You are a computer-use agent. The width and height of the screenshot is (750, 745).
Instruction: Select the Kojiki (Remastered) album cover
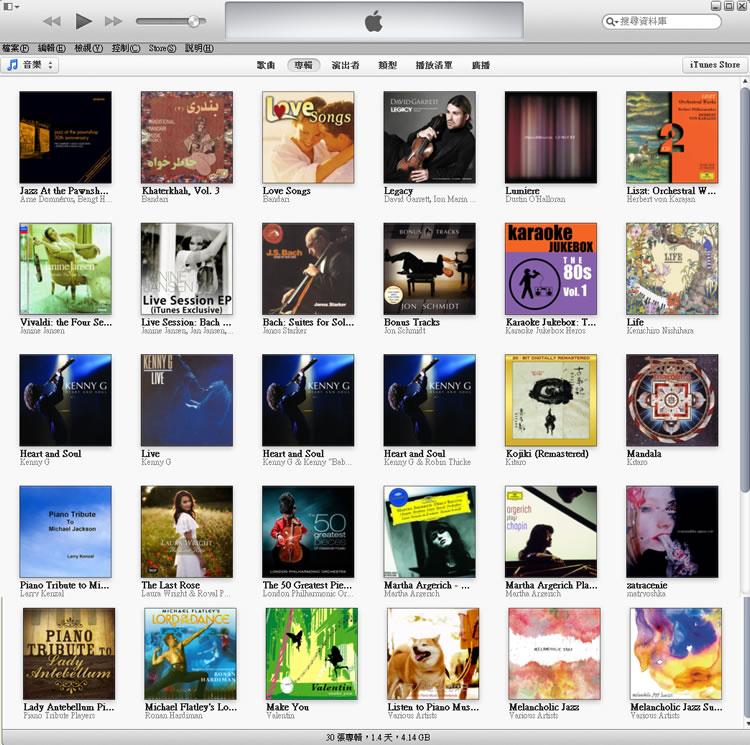[551, 400]
